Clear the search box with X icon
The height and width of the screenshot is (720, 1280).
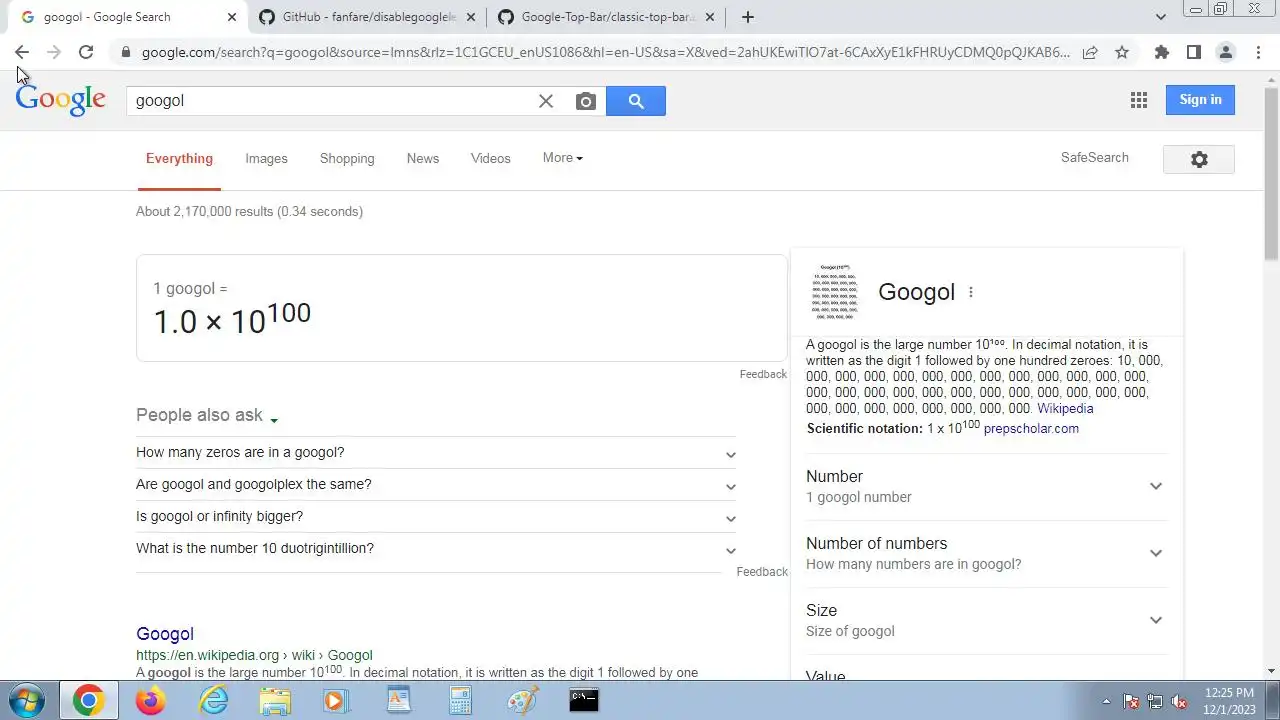(x=546, y=101)
